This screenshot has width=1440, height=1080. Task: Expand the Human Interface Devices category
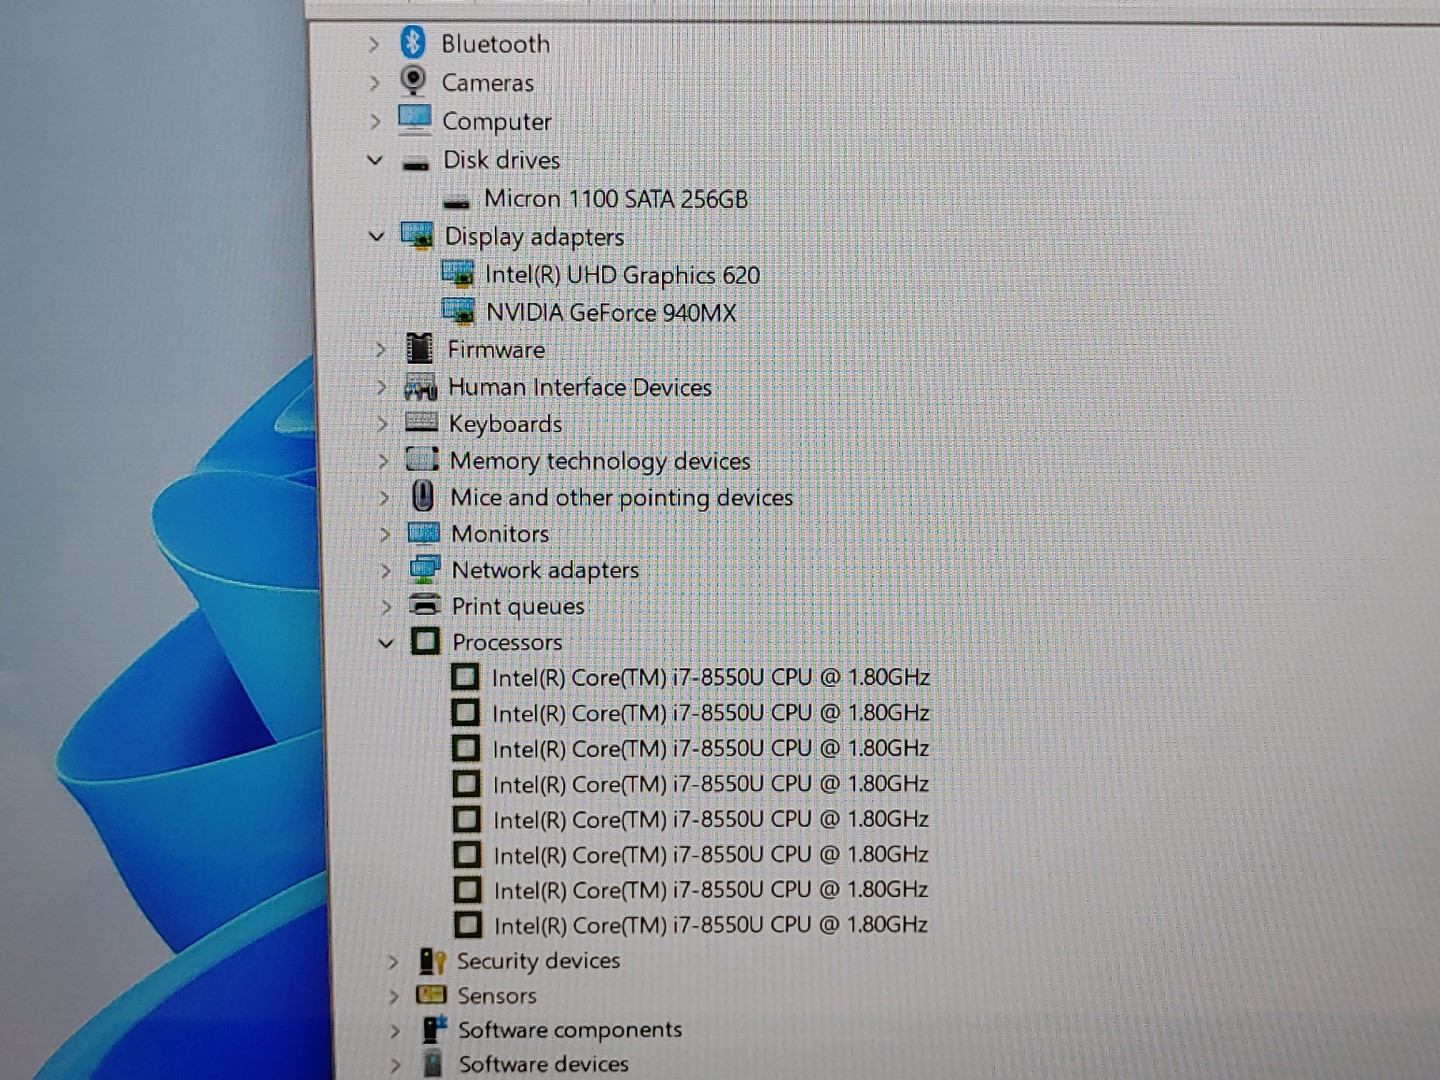tap(380, 386)
